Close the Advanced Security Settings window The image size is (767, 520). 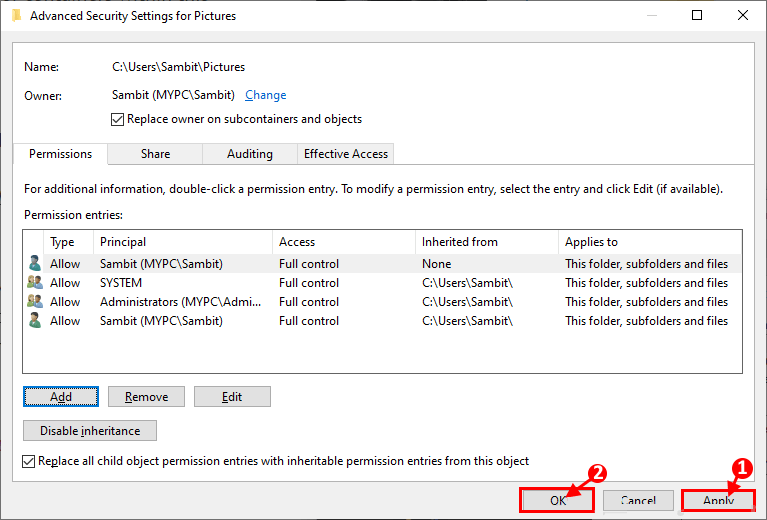(743, 15)
